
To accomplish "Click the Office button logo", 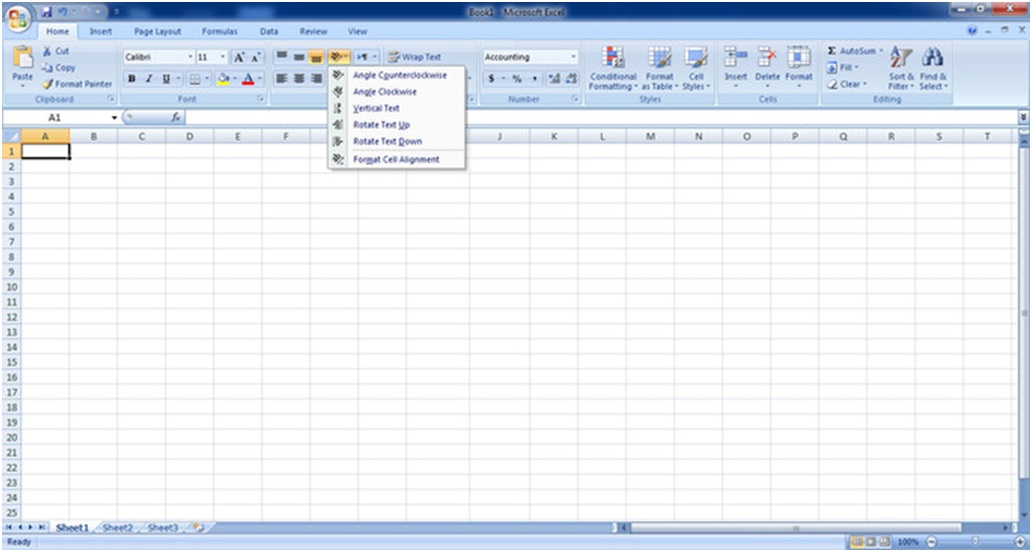I will (x=18, y=20).
